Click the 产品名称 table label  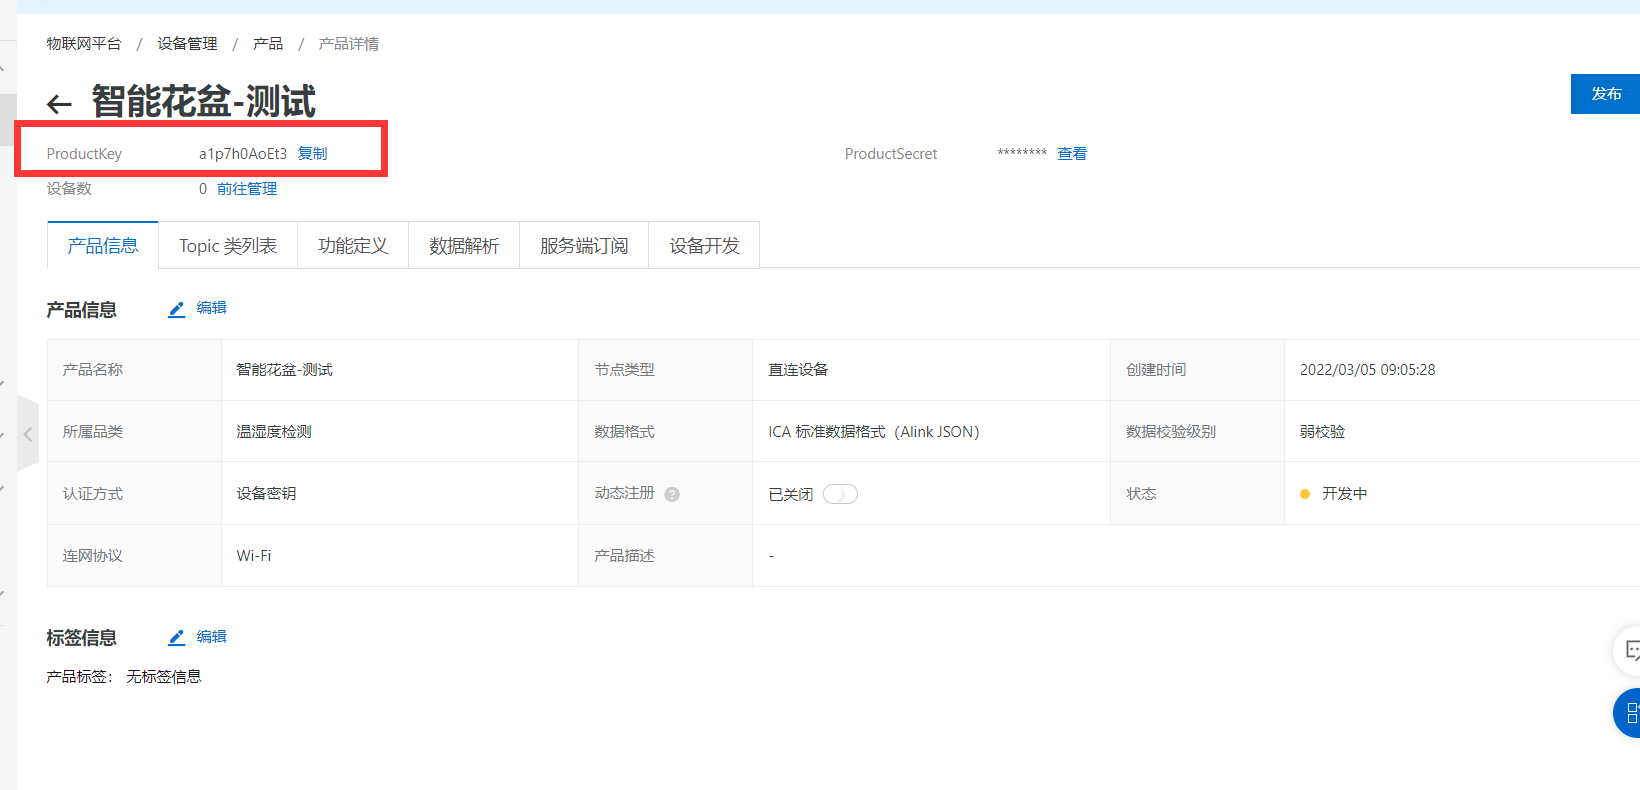click(93, 370)
